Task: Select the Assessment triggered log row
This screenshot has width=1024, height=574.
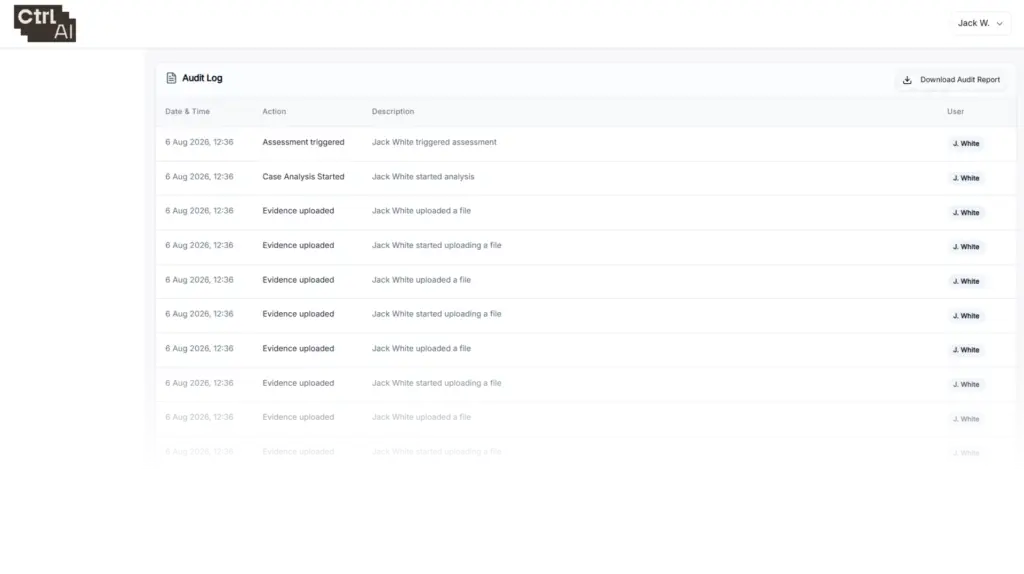Action: click(586, 143)
